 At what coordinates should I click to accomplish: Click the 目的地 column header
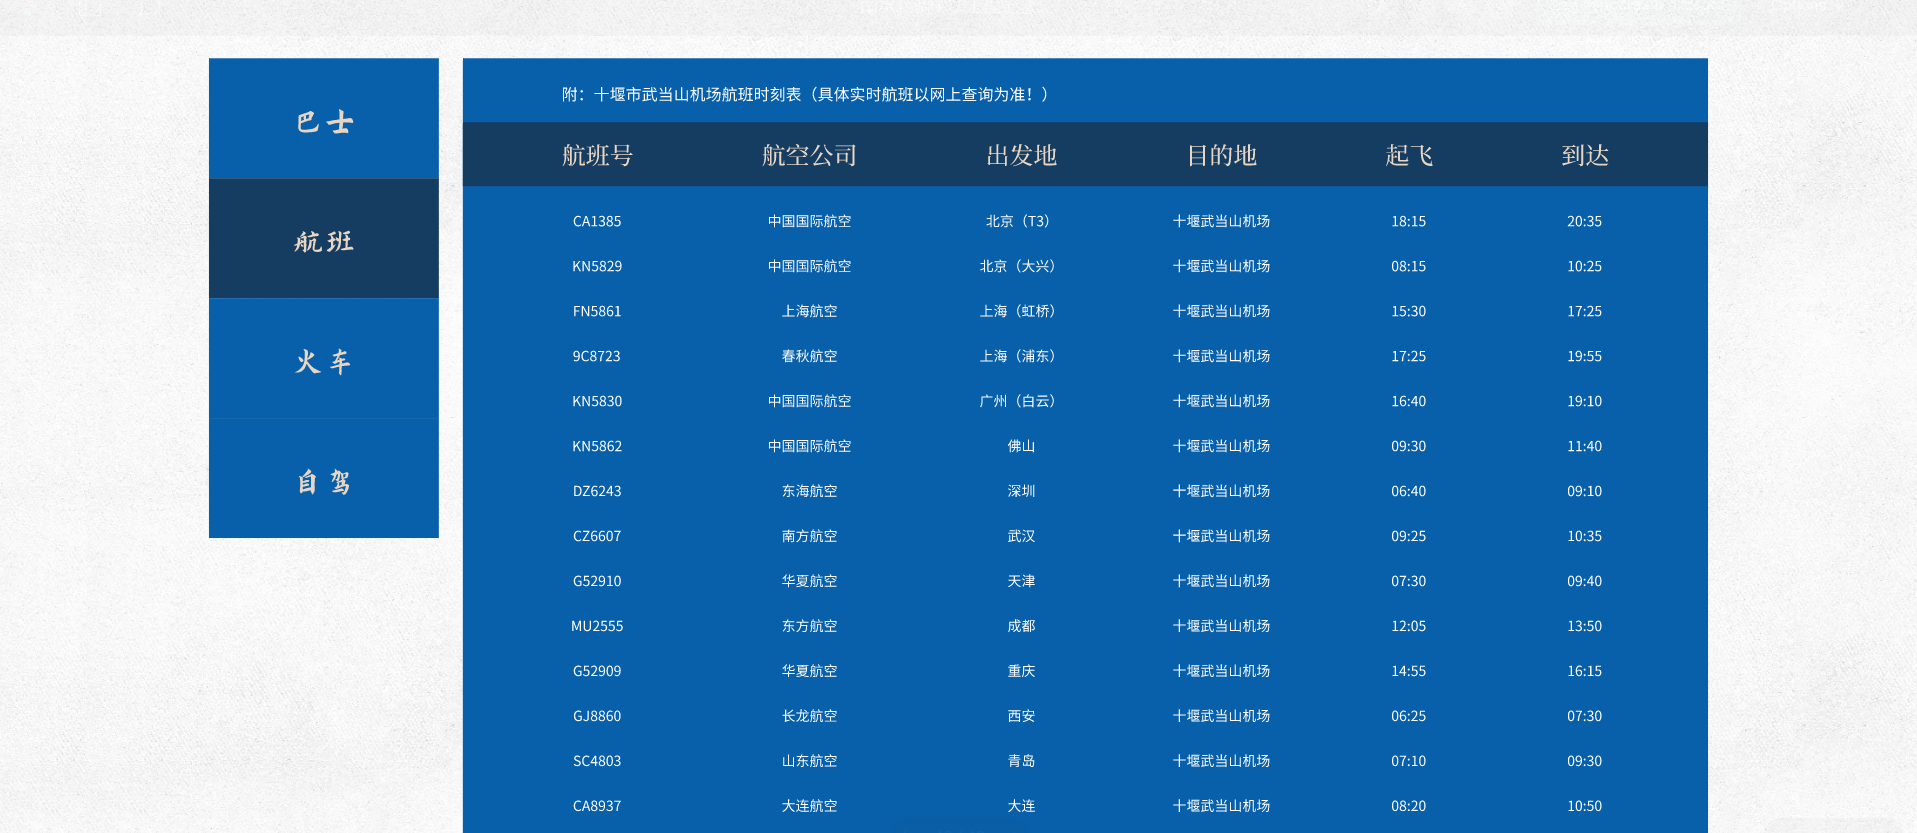click(x=1221, y=155)
